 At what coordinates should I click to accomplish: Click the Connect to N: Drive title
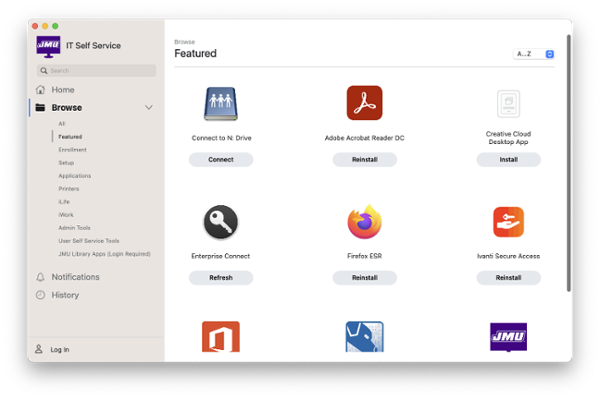[x=221, y=138]
